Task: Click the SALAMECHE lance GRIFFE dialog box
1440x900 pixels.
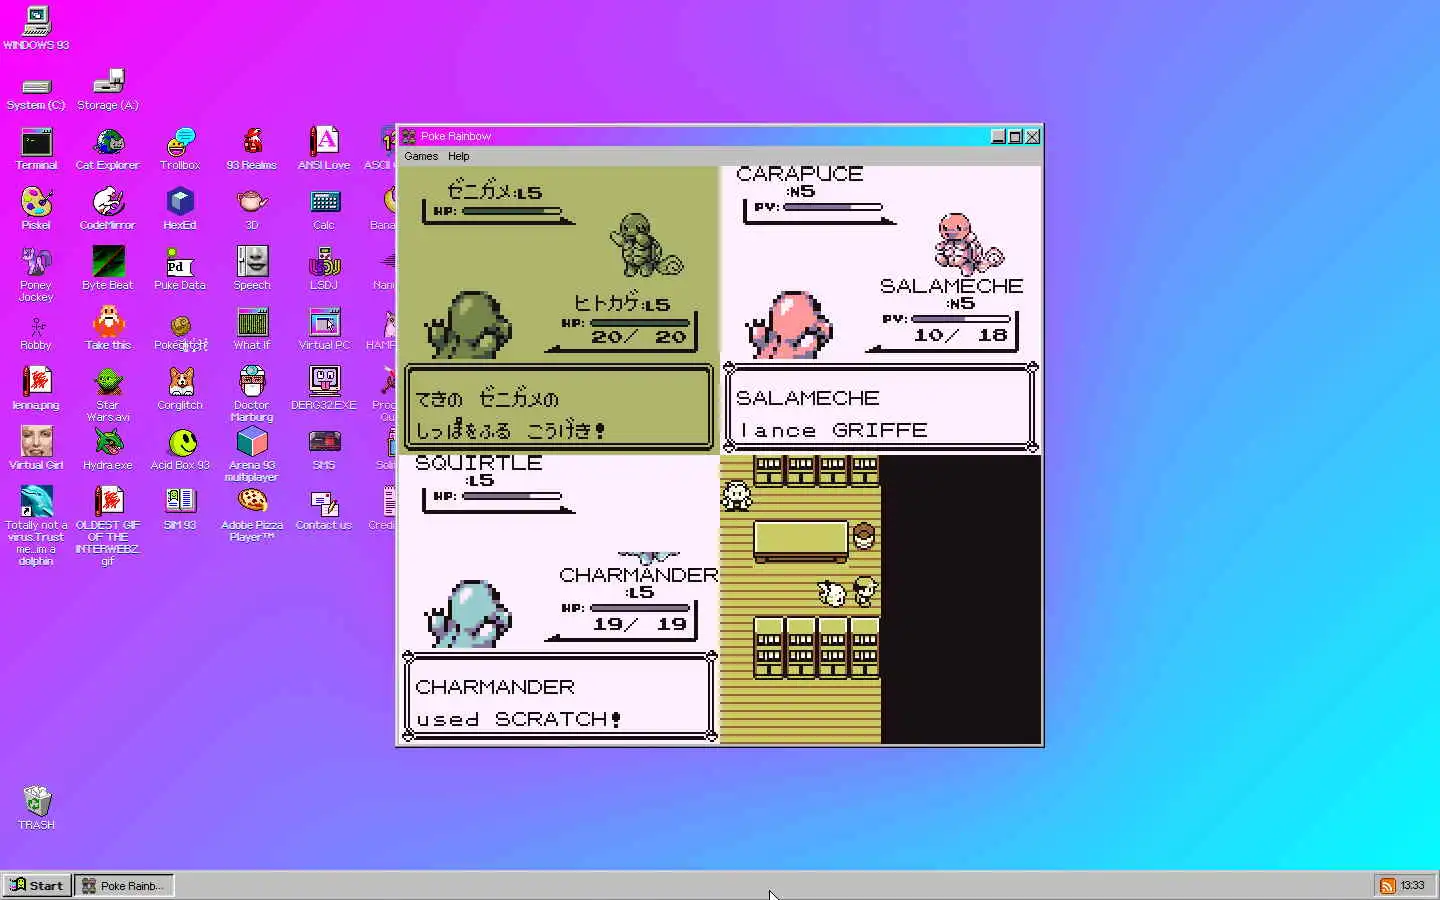Action: [x=881, y=408]
